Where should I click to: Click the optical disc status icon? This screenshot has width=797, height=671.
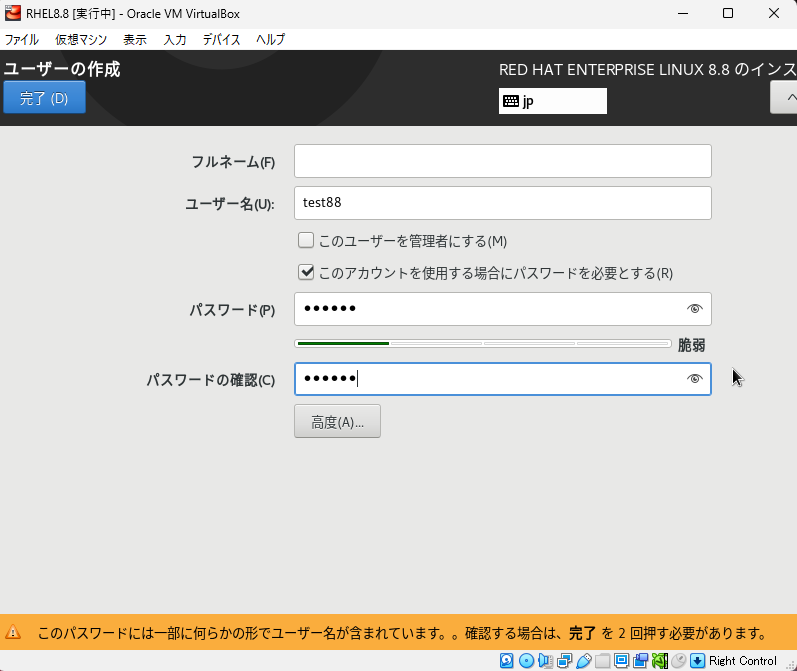tap(526, 660)
